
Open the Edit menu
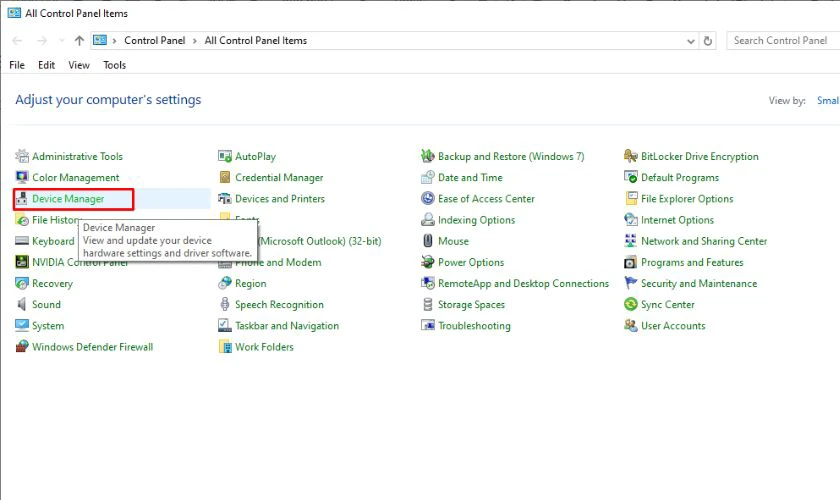(47, 65)
